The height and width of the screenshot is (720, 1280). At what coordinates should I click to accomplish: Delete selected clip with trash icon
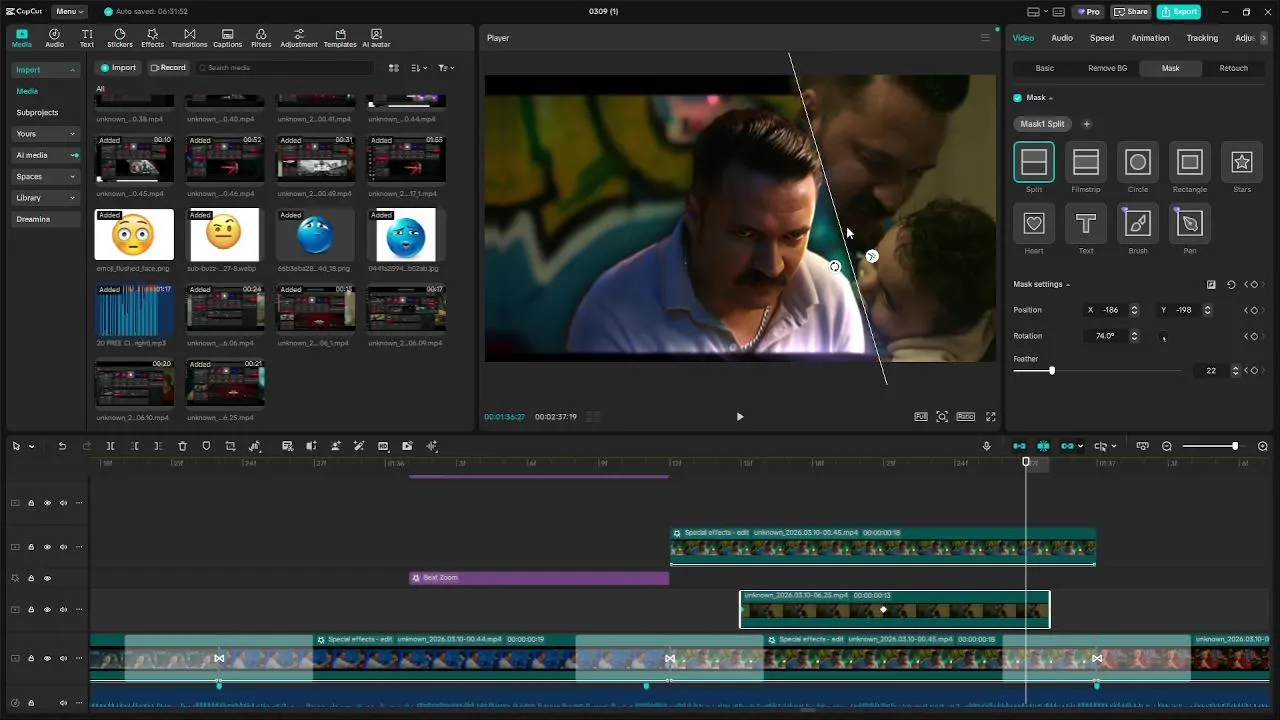coord(182,446)
